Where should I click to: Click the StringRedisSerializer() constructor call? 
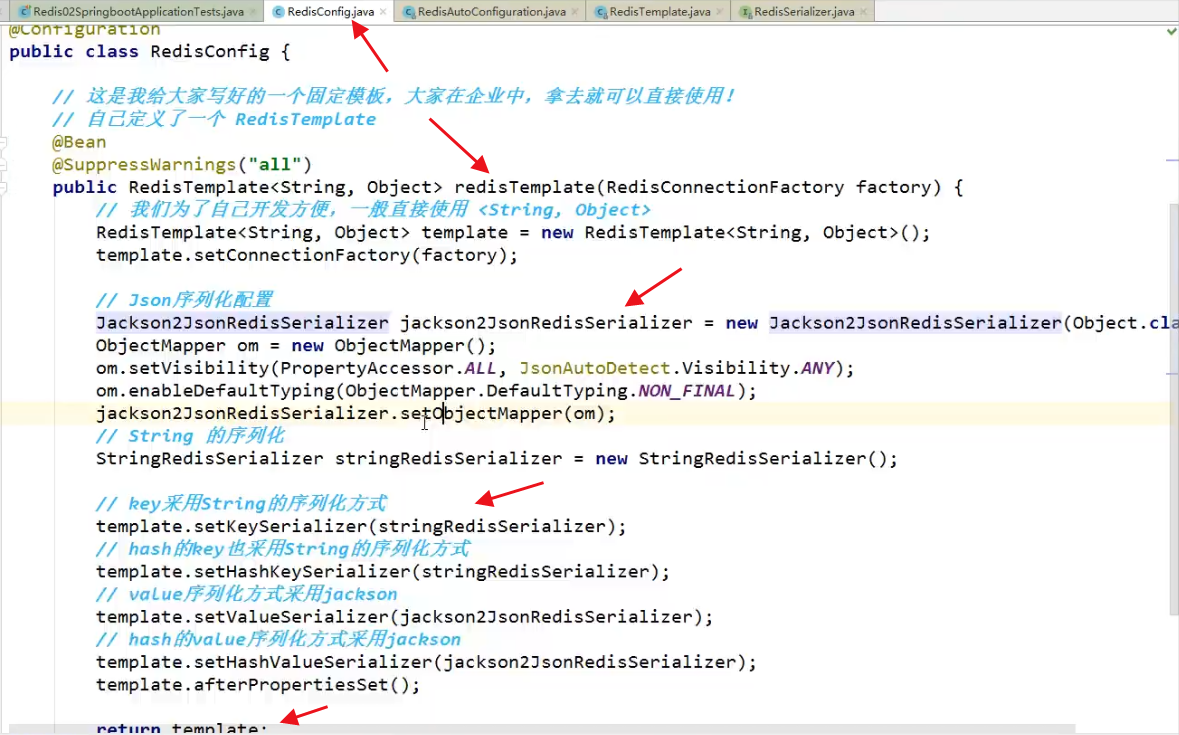pos(762,458)
